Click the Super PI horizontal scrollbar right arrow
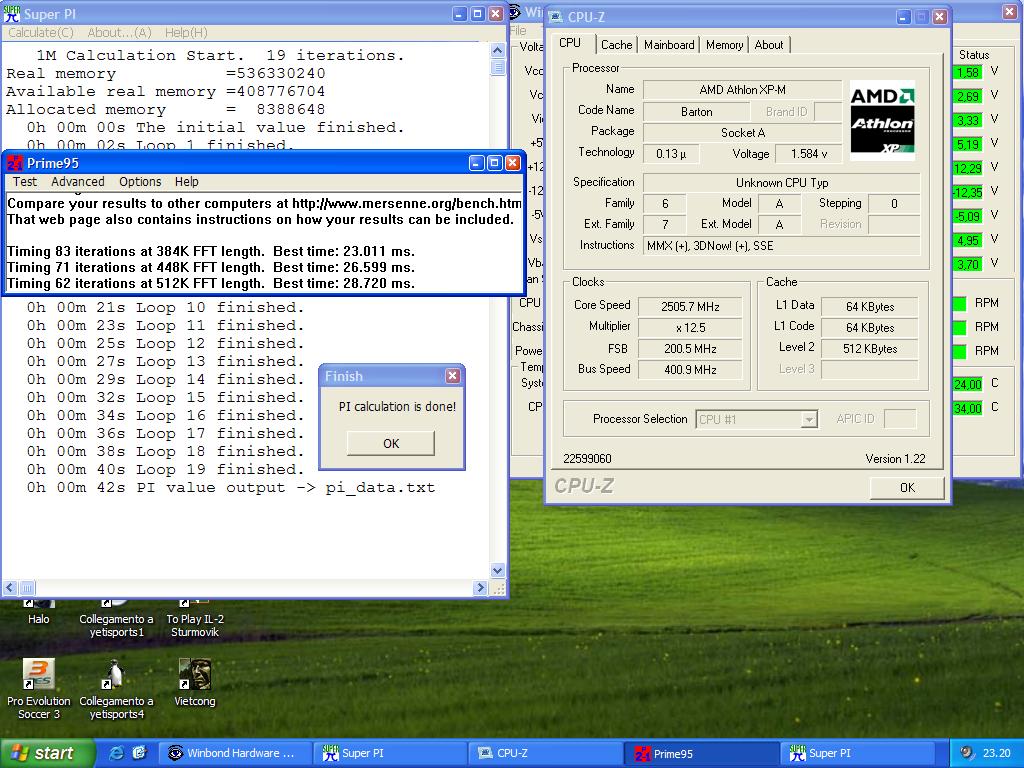This screenshot has height=768, width=1024. point(481,588)
